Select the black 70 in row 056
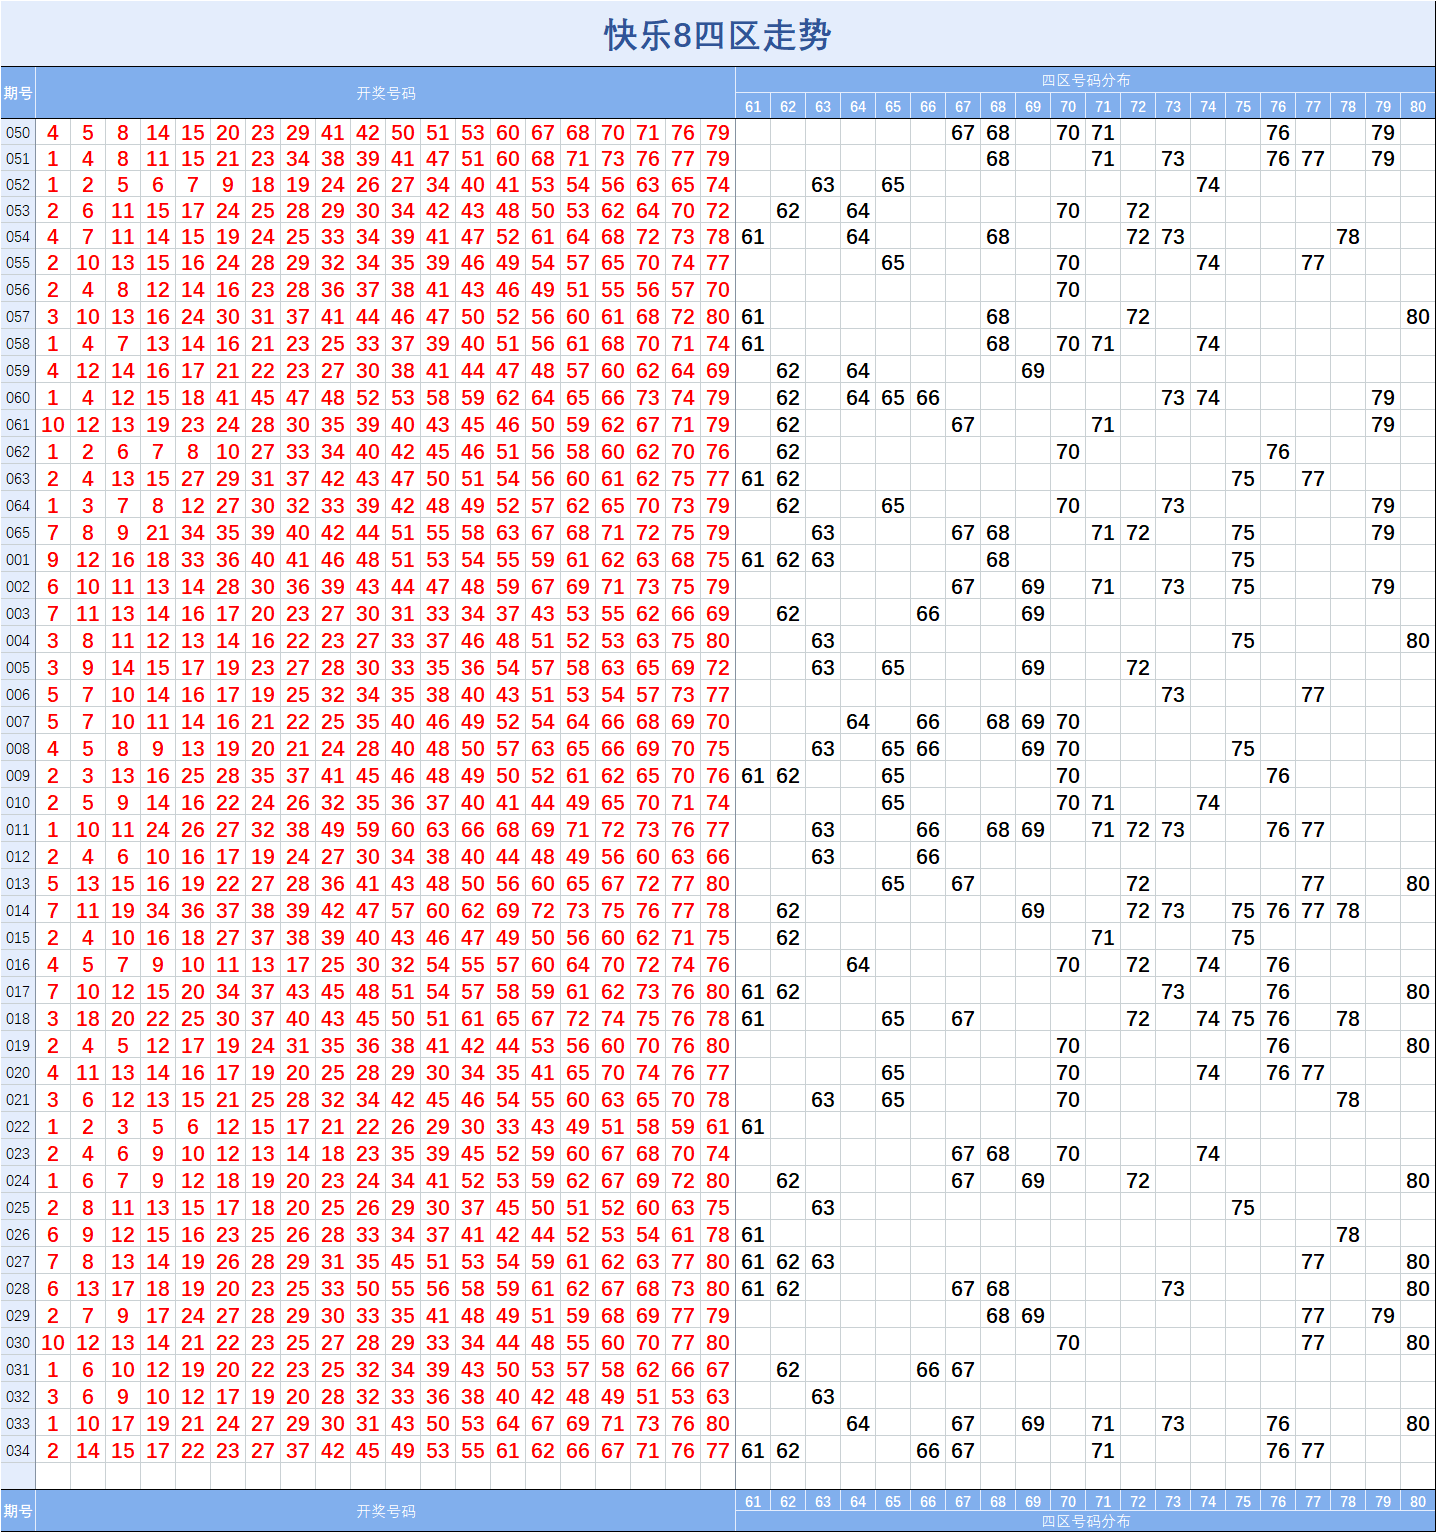Image resolution: width=1436 pixels, height=1532 pixels. point(1068,290)
